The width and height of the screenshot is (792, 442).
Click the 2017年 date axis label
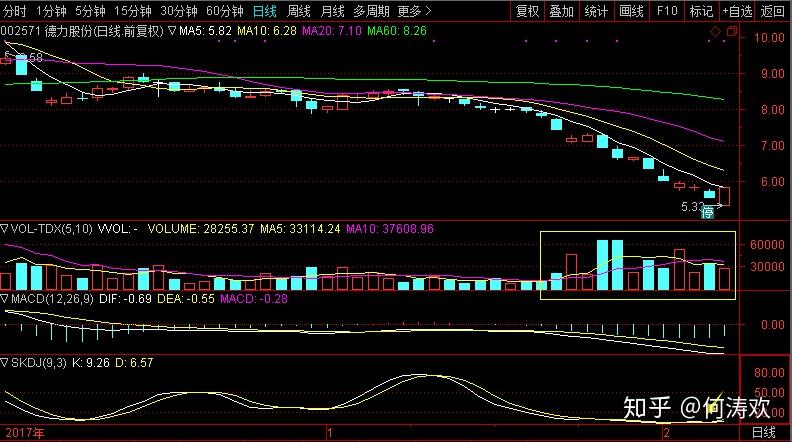pos(25,433)
